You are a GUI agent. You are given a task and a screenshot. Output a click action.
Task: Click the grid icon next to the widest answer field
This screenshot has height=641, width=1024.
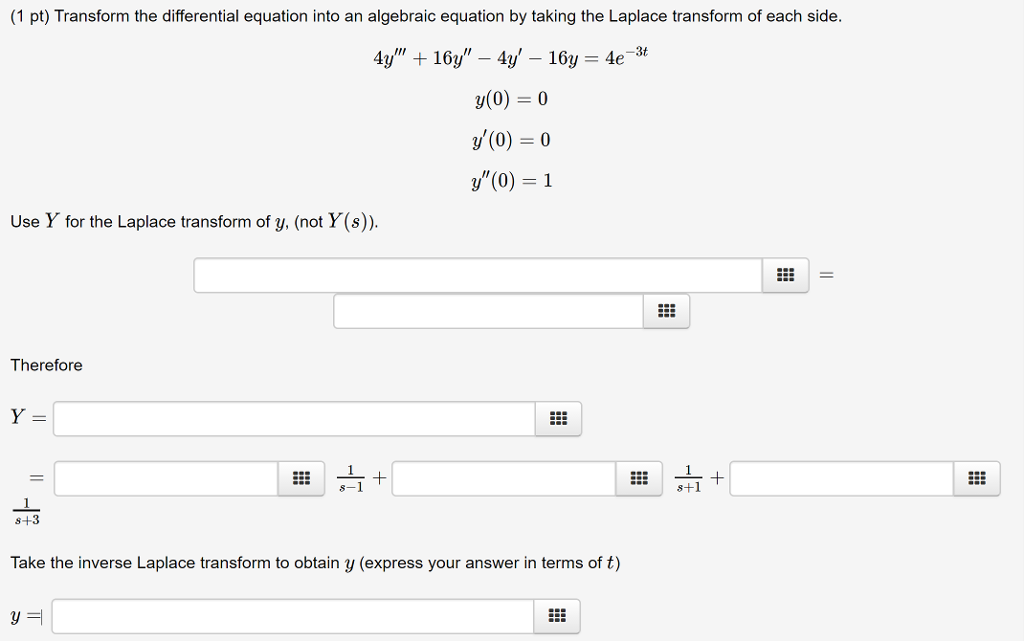(x=784, y=274)
